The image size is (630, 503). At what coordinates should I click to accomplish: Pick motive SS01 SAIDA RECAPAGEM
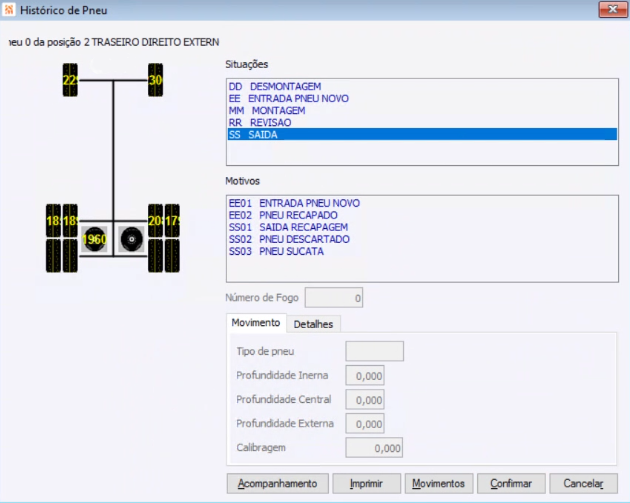tap(422, 227)
